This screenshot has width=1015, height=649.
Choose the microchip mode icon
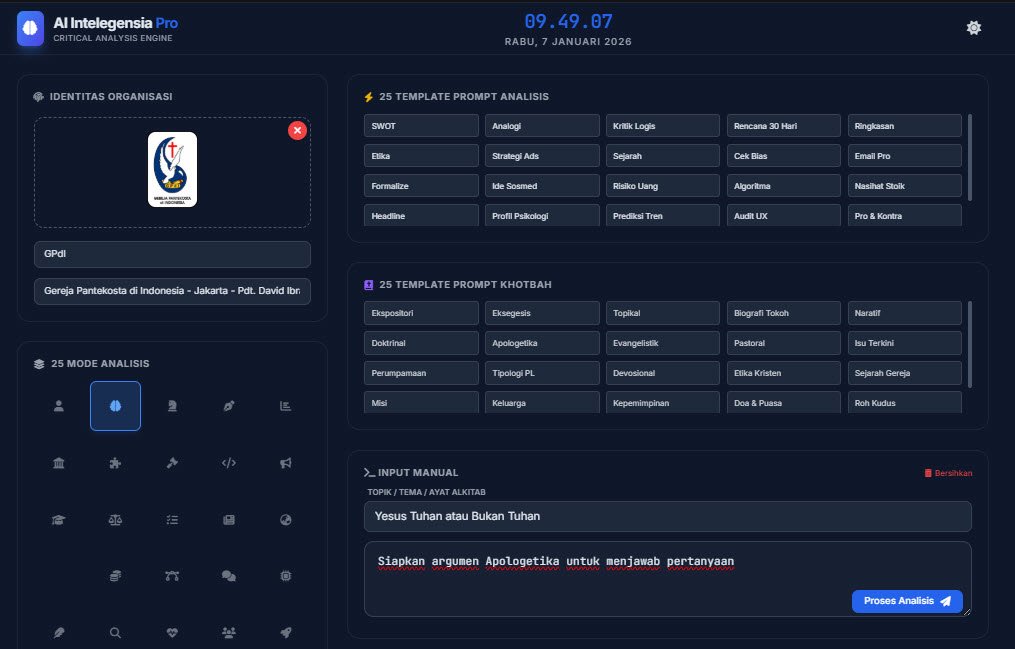[285, 576]
